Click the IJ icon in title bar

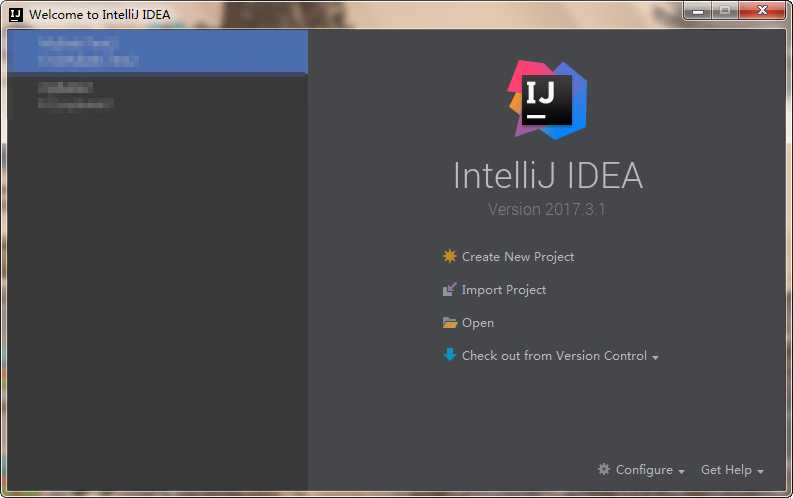click(16, 15)
